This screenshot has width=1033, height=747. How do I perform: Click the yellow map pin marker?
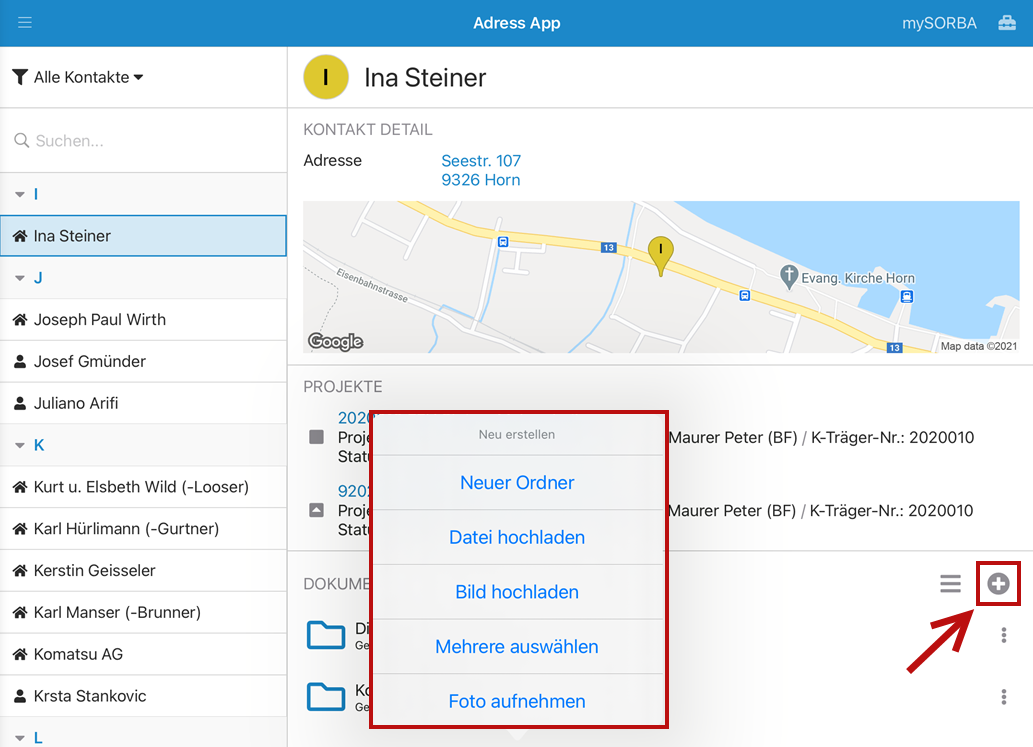point(660,256)
